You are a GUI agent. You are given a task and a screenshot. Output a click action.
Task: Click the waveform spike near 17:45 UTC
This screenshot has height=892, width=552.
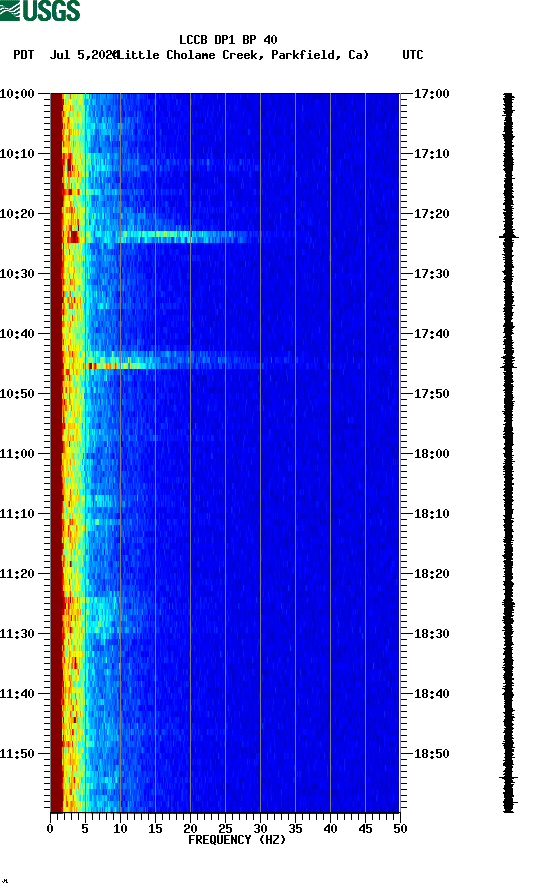pos(509,366)
